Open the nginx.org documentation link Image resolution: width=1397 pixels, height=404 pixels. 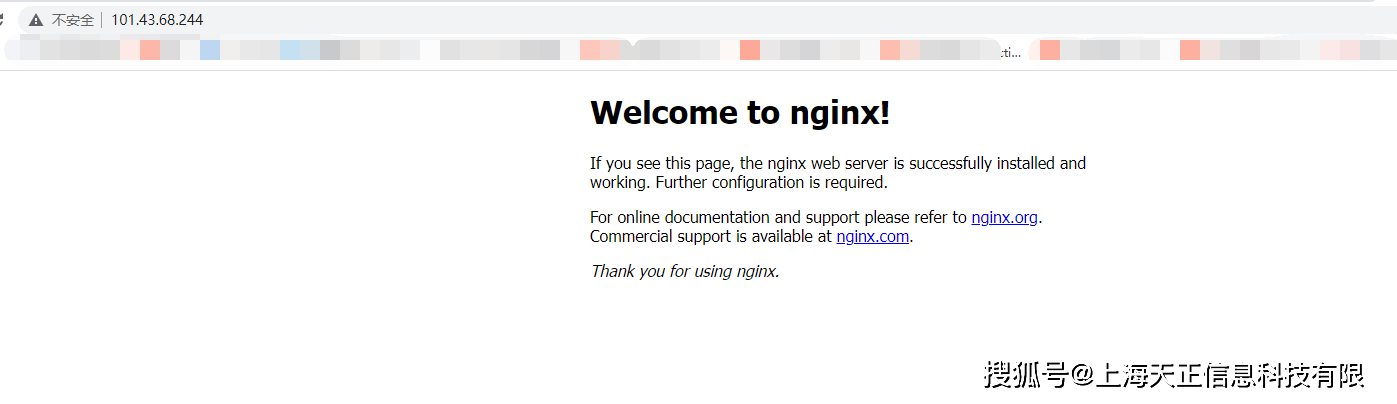point(1005,217)
